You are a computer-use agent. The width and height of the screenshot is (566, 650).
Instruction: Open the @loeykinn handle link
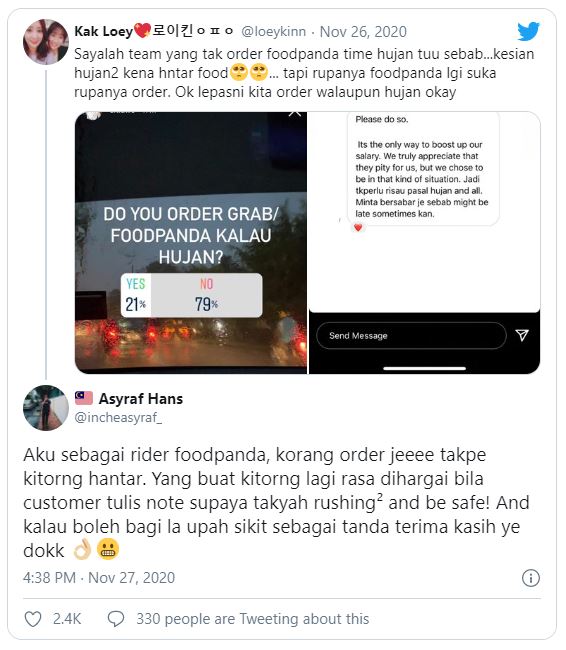[274, 32]
